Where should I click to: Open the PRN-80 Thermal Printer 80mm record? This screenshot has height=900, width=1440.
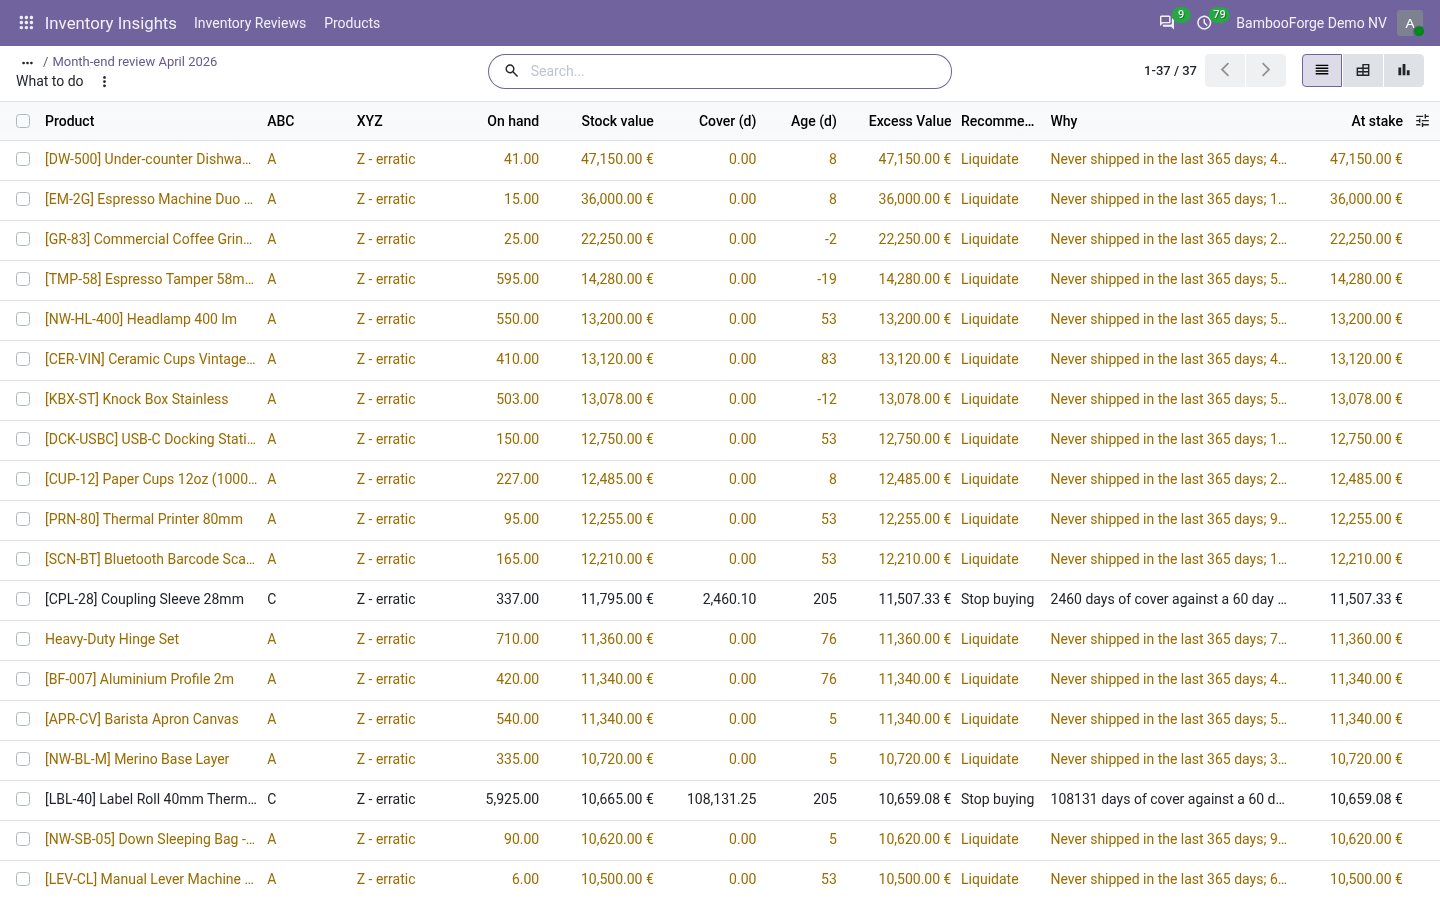pos(144,519)
